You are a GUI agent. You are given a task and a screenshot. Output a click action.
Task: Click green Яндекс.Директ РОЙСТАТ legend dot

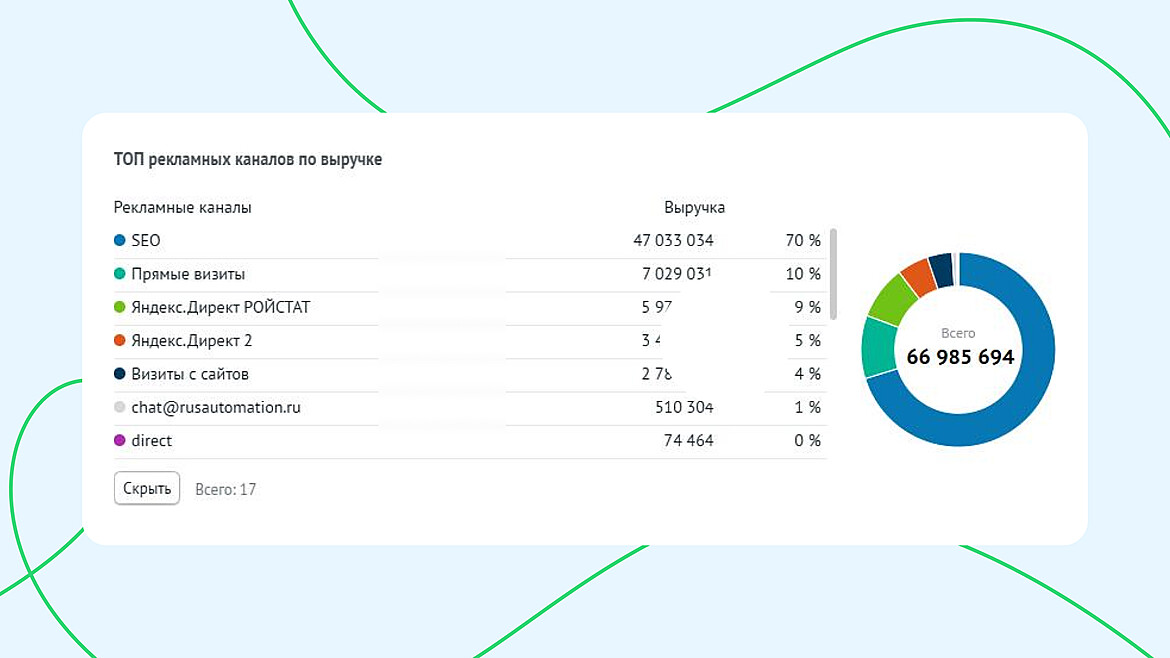[119, 307]
